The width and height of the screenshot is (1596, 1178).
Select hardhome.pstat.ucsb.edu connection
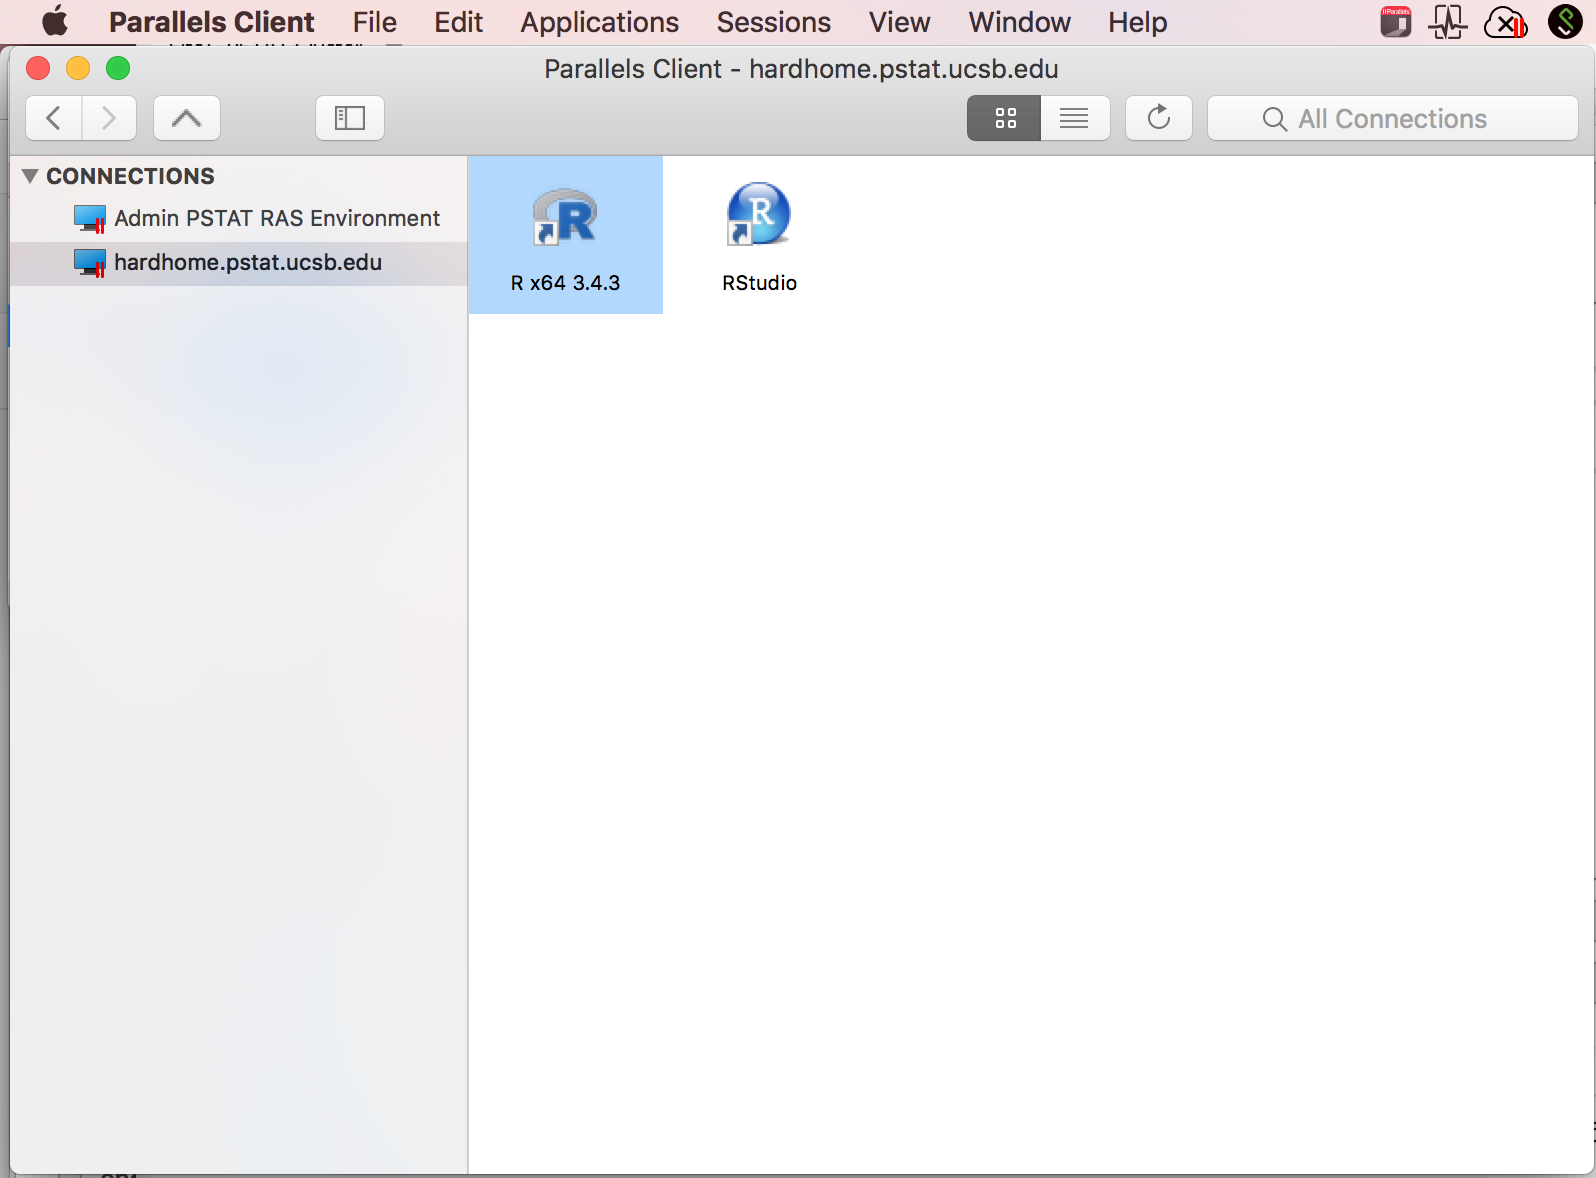point(238,263)
